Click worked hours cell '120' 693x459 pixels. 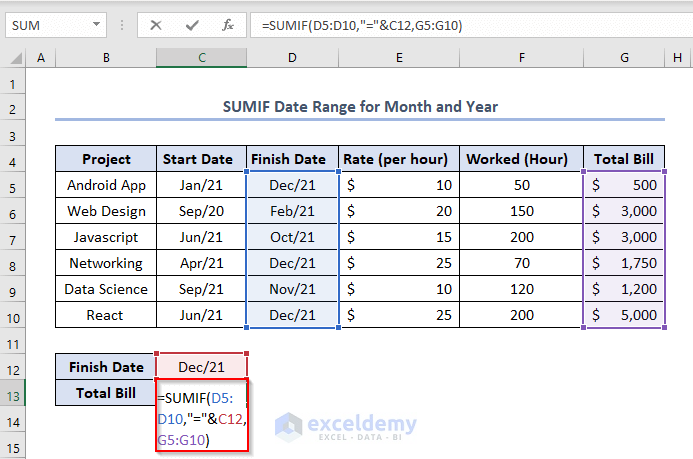[x=522, y=289]
